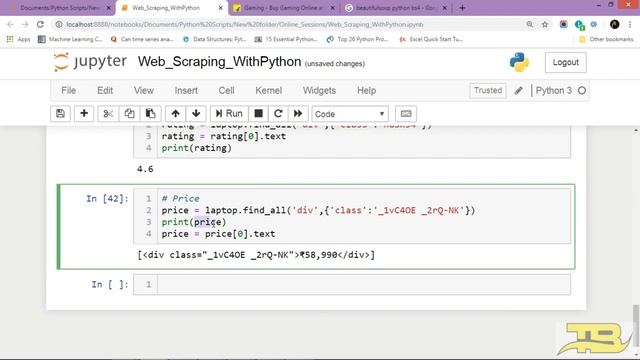Click the print(rating) code line
The height and width of the screenshot is (360, 640).
(x=197, y=148)
